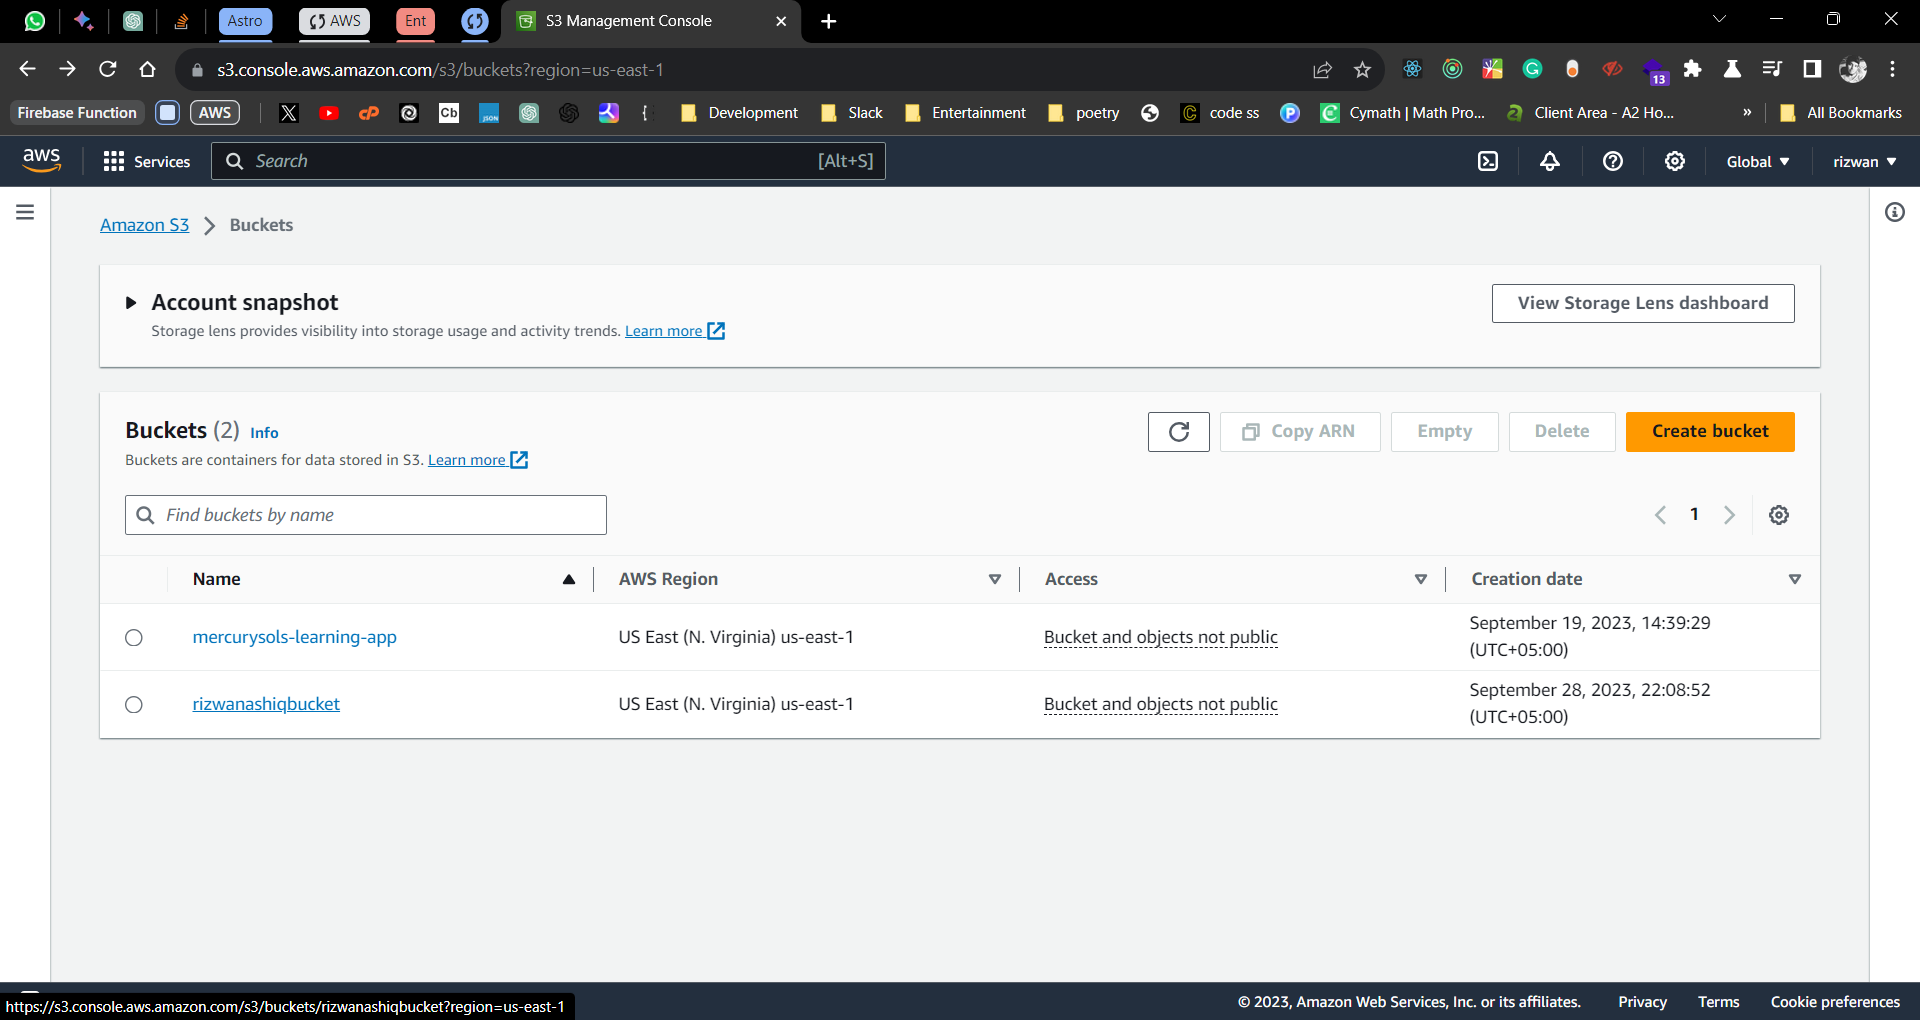Bookmark this page with the star
The image size is (1920, 1020).
(x=1362, y=69)
